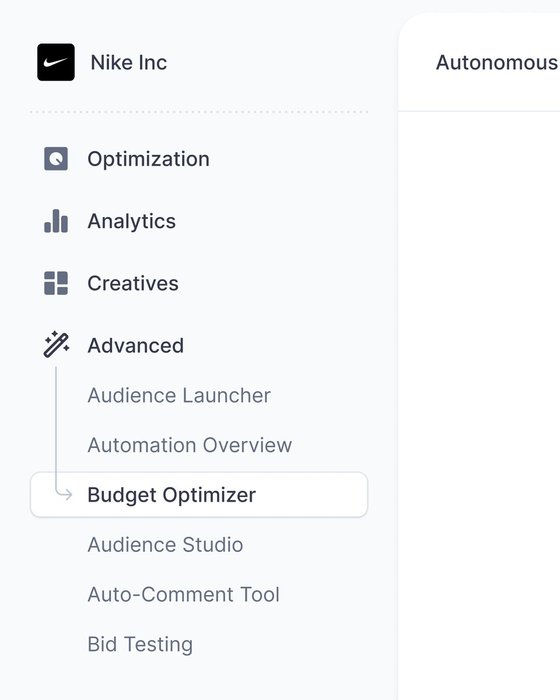Collapse the Advanced menu group
The image size is (560, 700).
(x=136, y=346)
